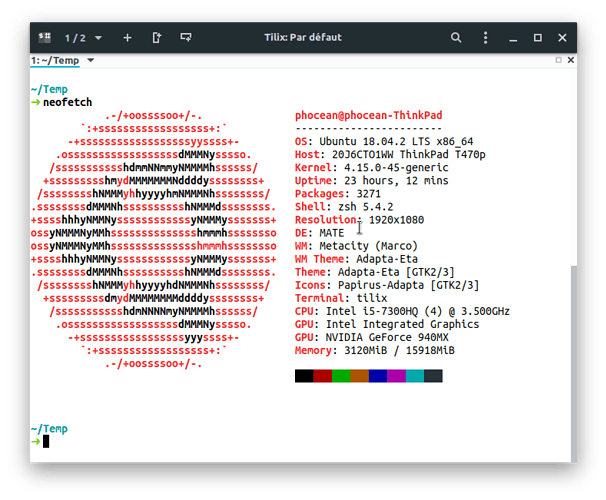Click the 'Papirus-Adapta [GTK2/3]' icons value

pyautogui.click(x=409, y=286)
